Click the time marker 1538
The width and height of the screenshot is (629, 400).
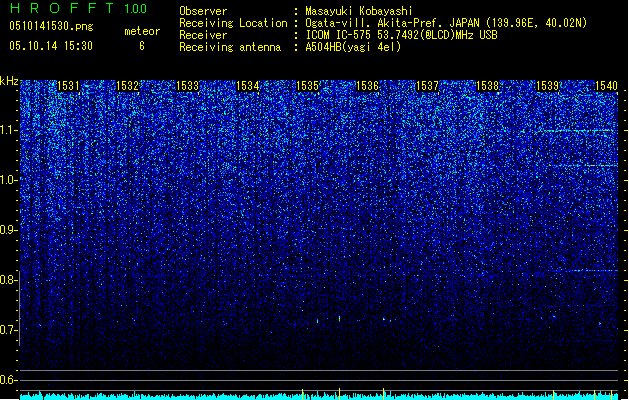coord(487,86)
